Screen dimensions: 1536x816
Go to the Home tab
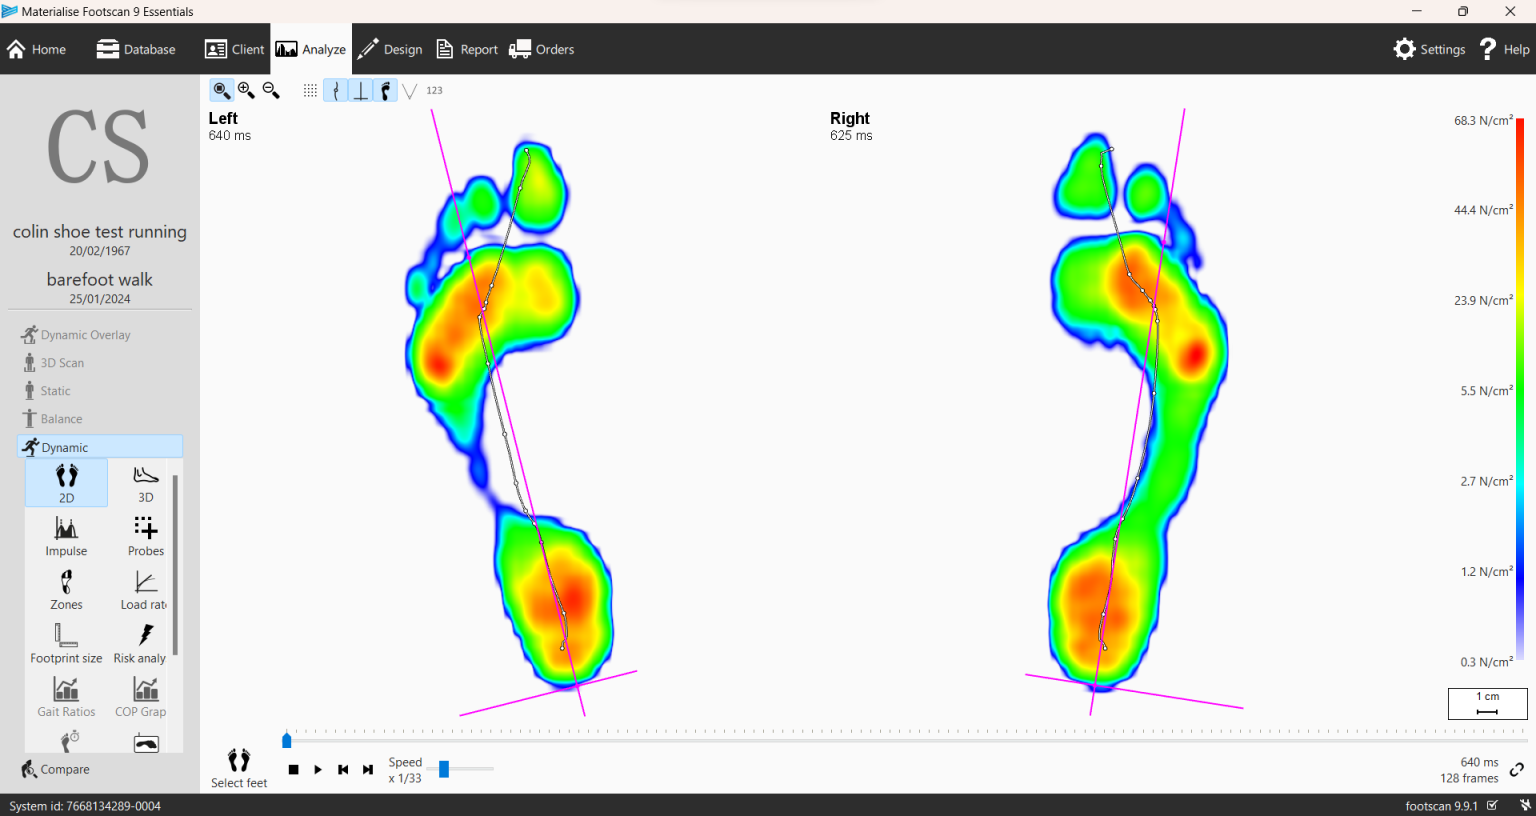pos(36,49)
